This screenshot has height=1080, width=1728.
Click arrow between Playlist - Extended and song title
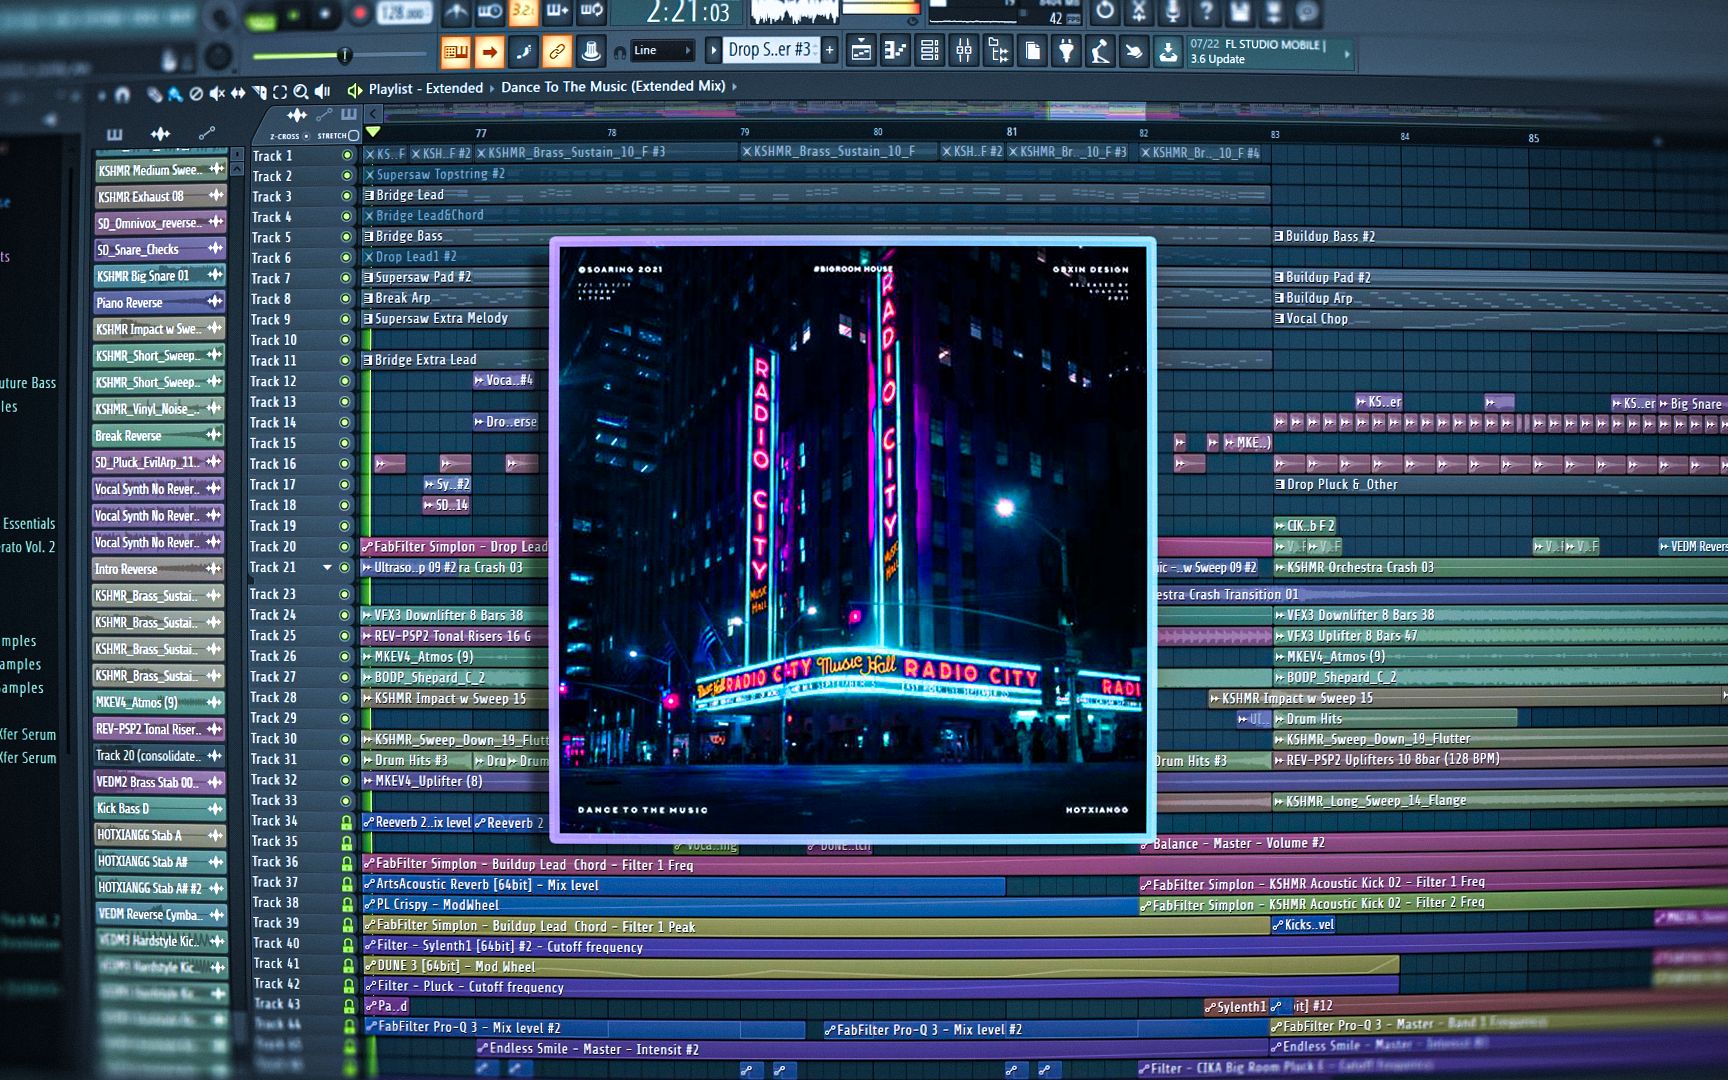492,88
